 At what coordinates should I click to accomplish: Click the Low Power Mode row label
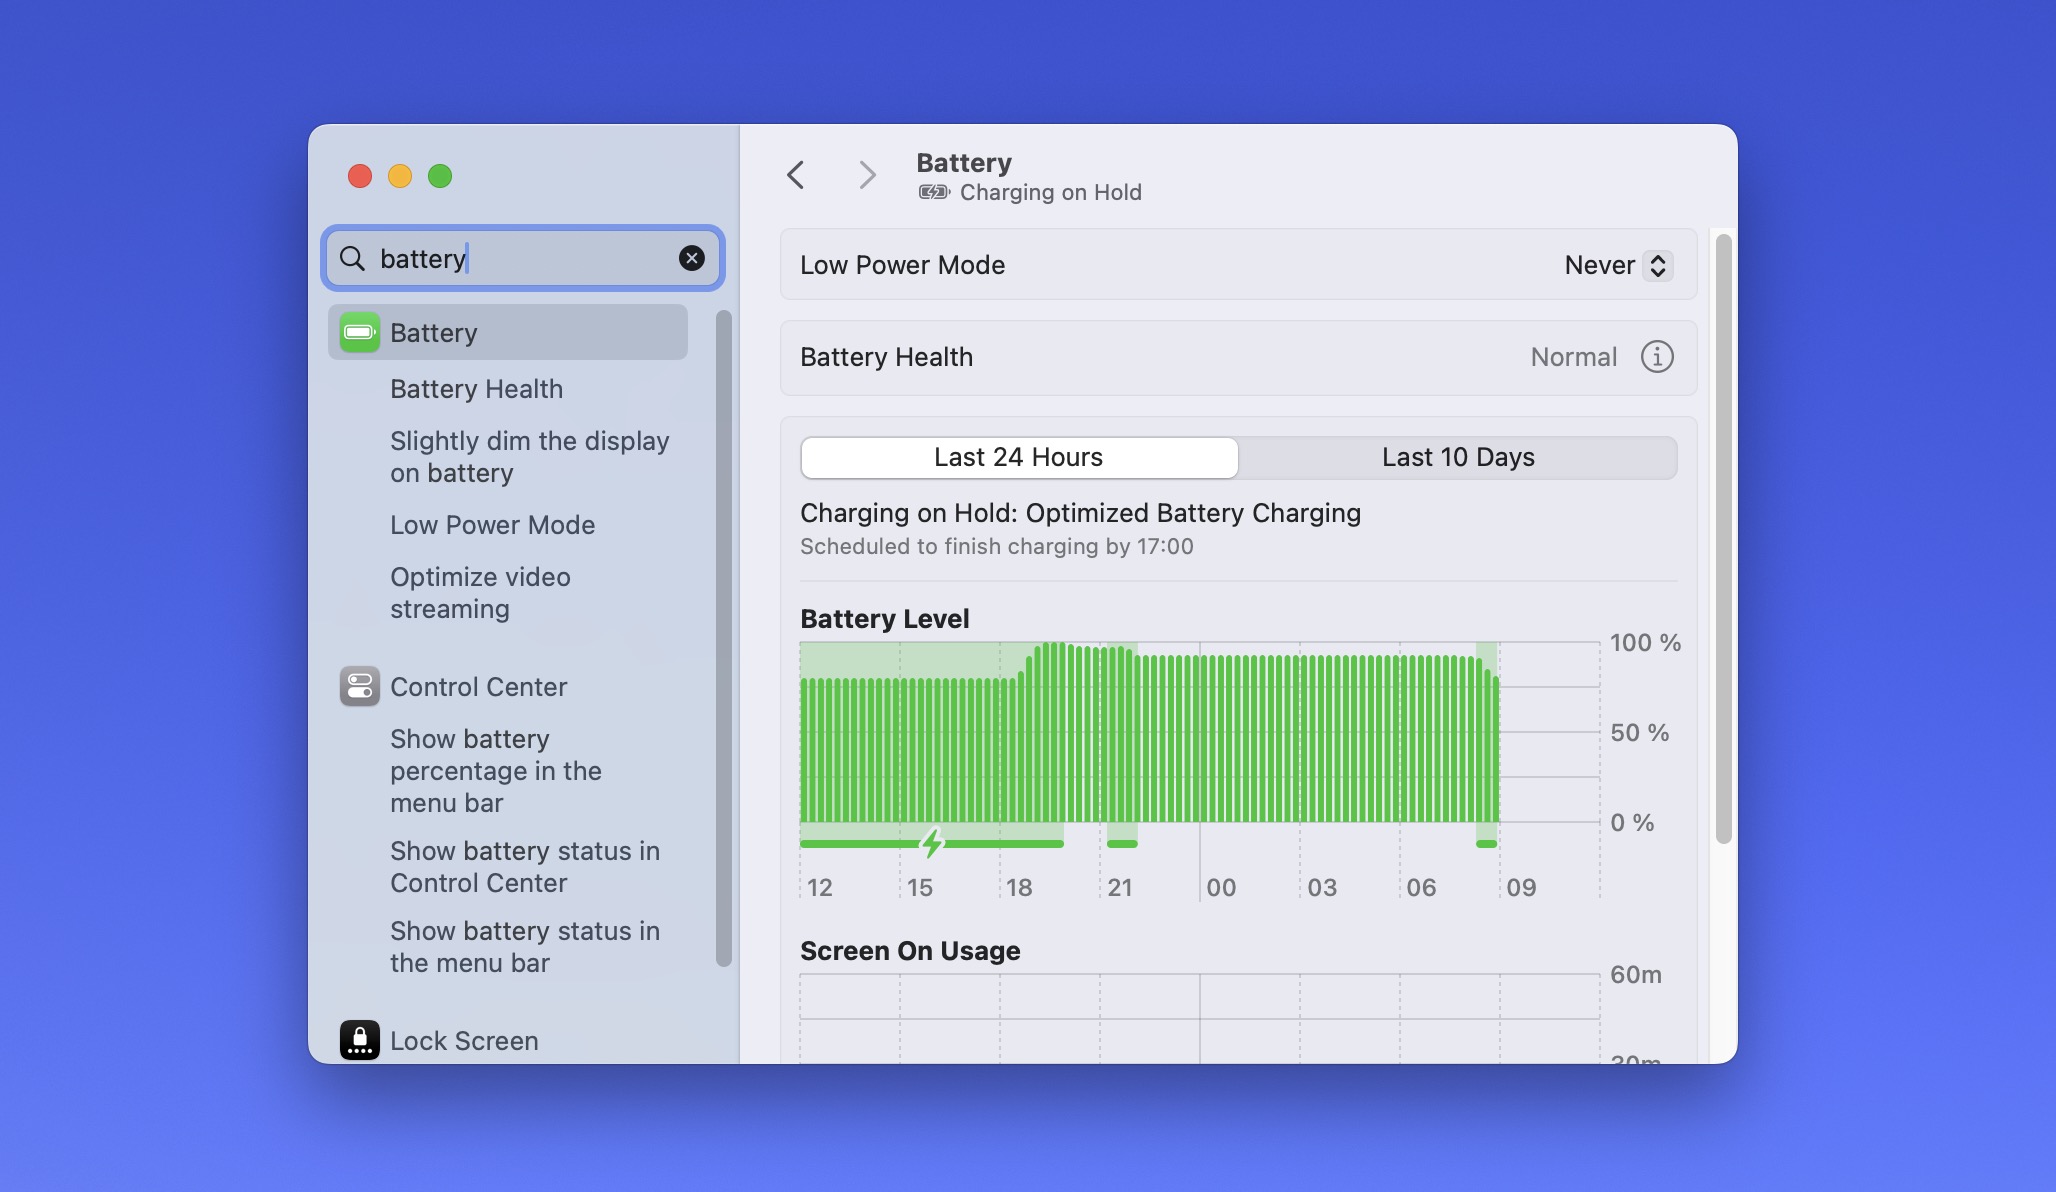(x=902, y=265)
